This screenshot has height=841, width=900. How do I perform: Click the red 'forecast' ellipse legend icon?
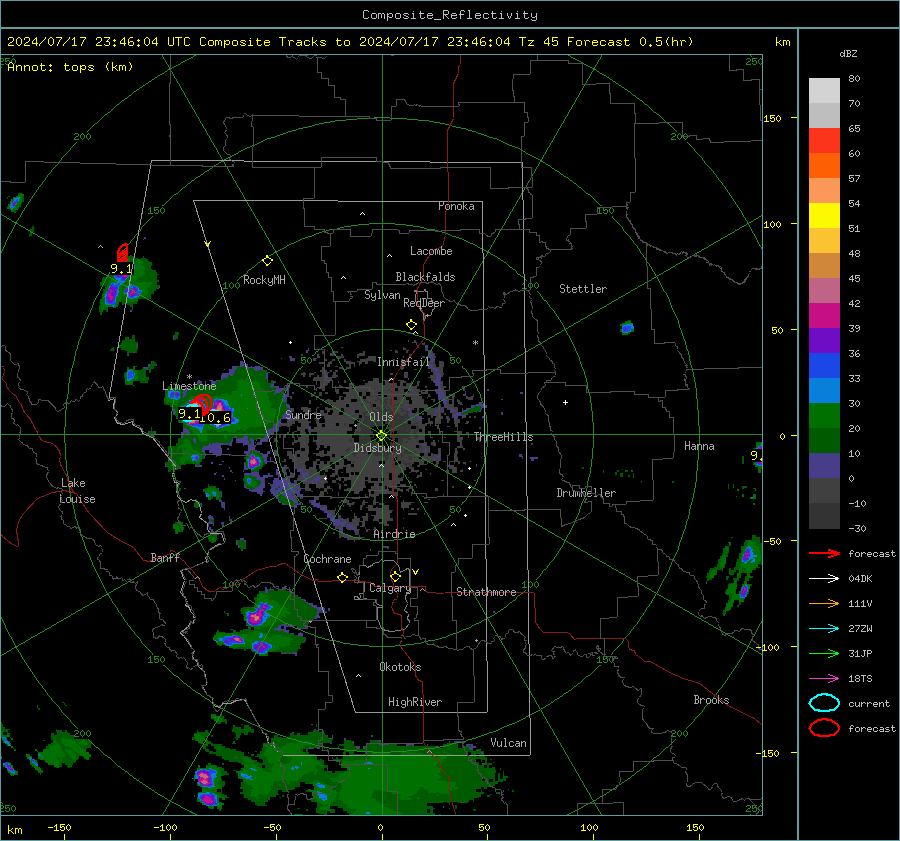coord(824,728)
